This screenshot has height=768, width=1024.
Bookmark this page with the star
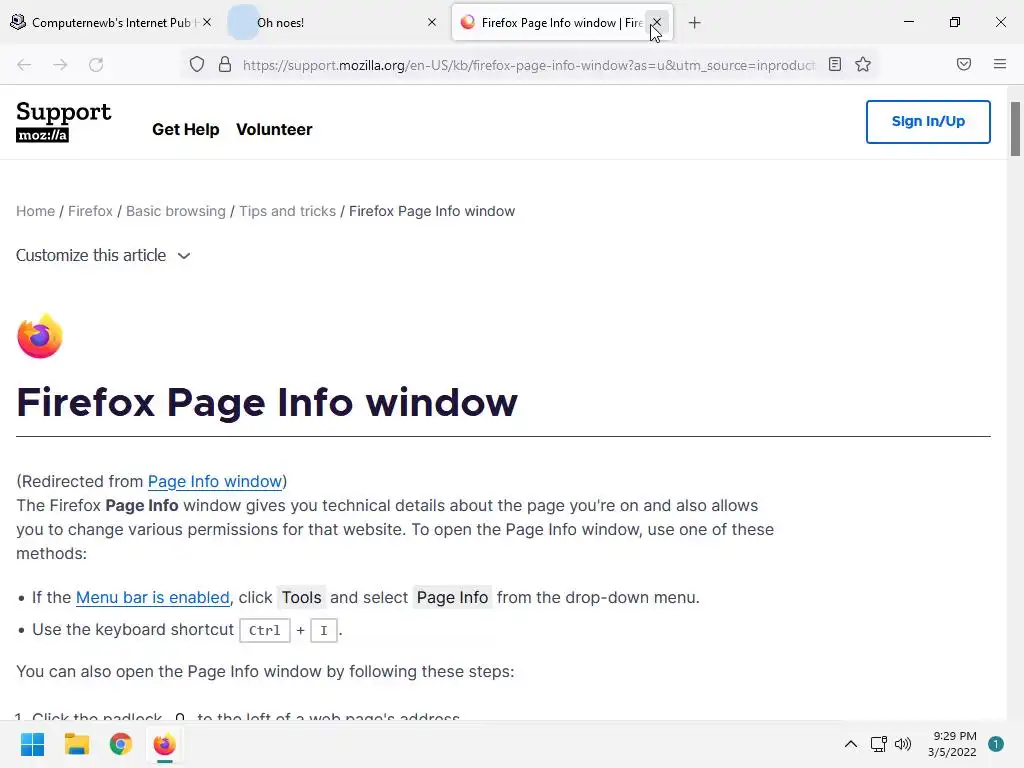[x=863, y=64]
